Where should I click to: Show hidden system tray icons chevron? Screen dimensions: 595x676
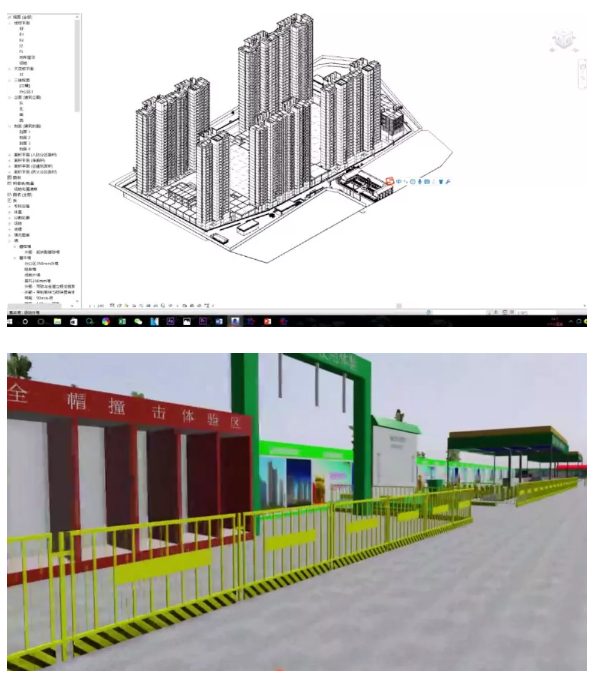click(x=571, y=322)
